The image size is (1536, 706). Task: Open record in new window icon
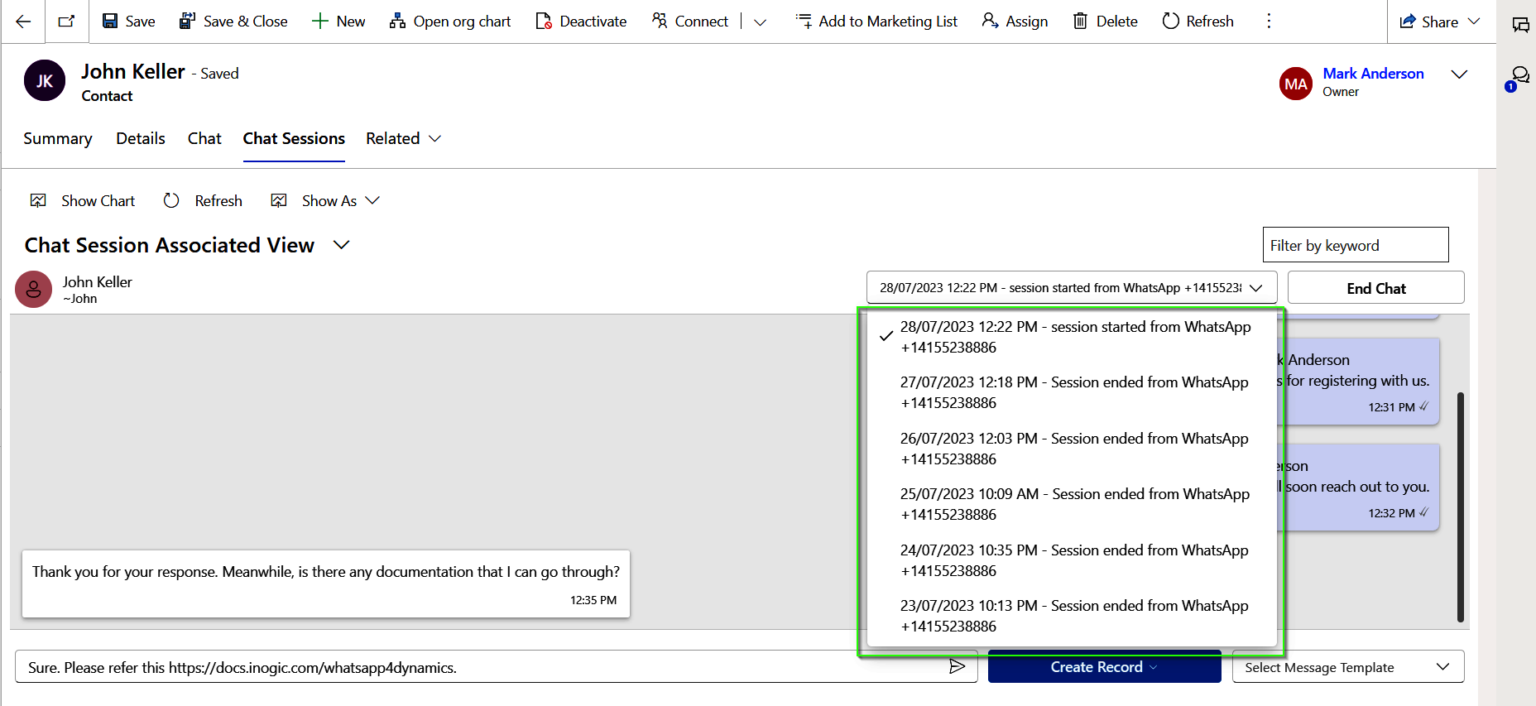[x=66, y=21]
